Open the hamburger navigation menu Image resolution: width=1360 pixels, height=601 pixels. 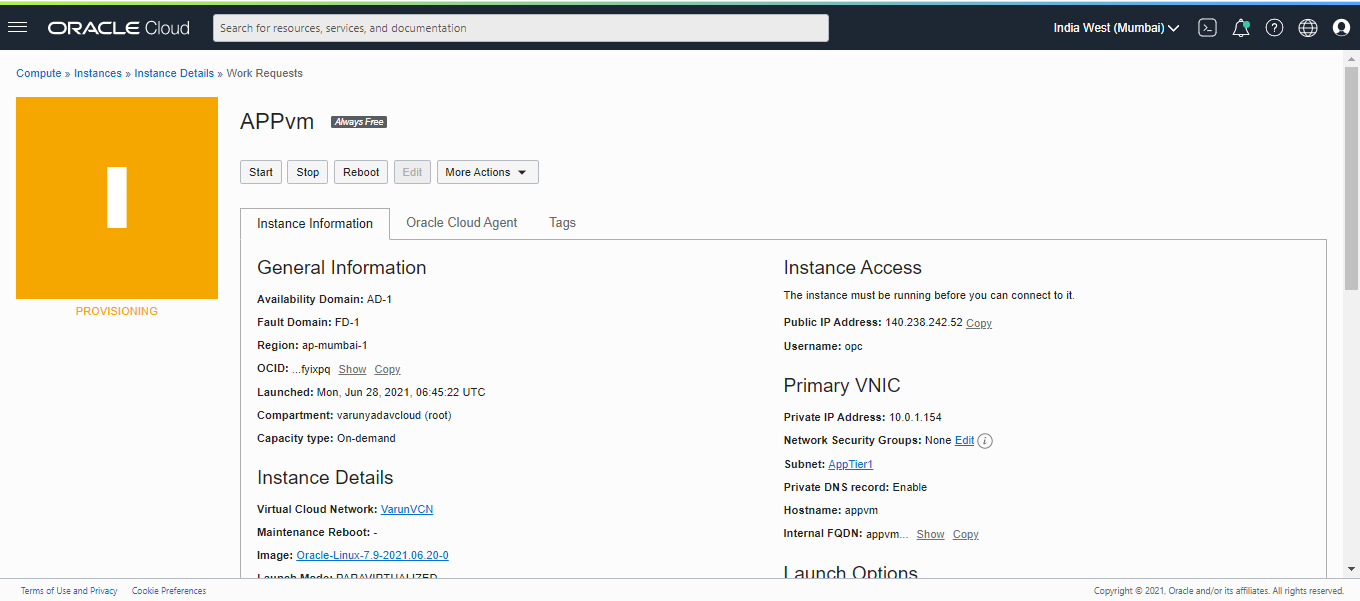pos(17,27)
